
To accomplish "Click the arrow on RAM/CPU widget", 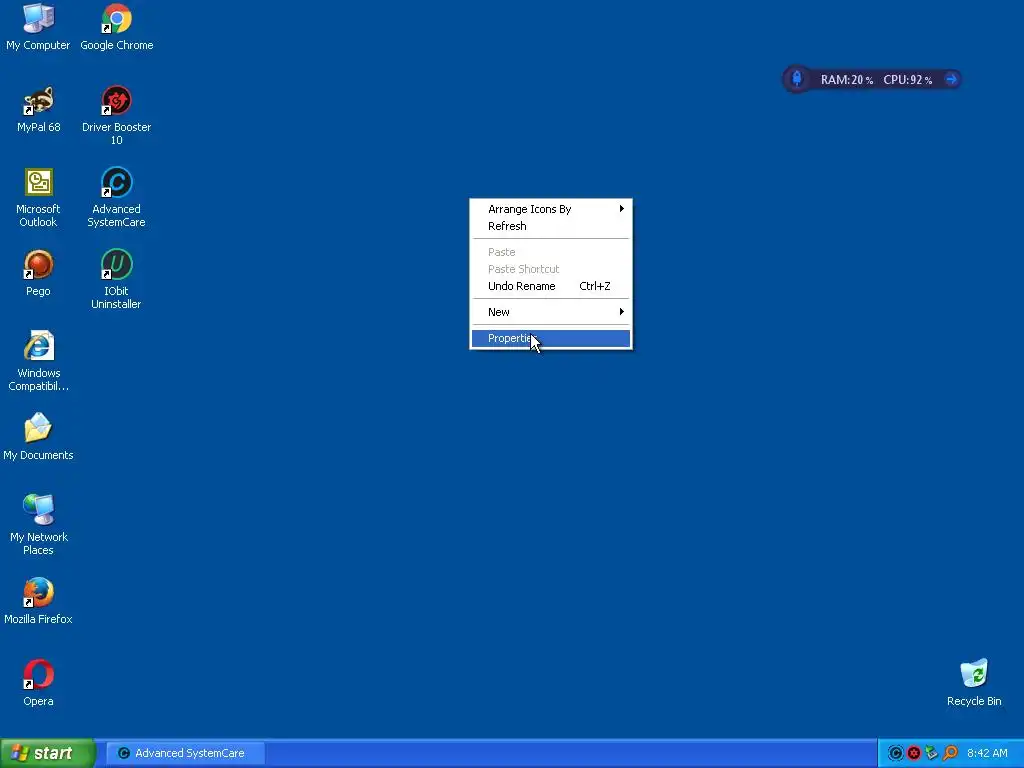I will pyautogui.click(x=952, y=79).
